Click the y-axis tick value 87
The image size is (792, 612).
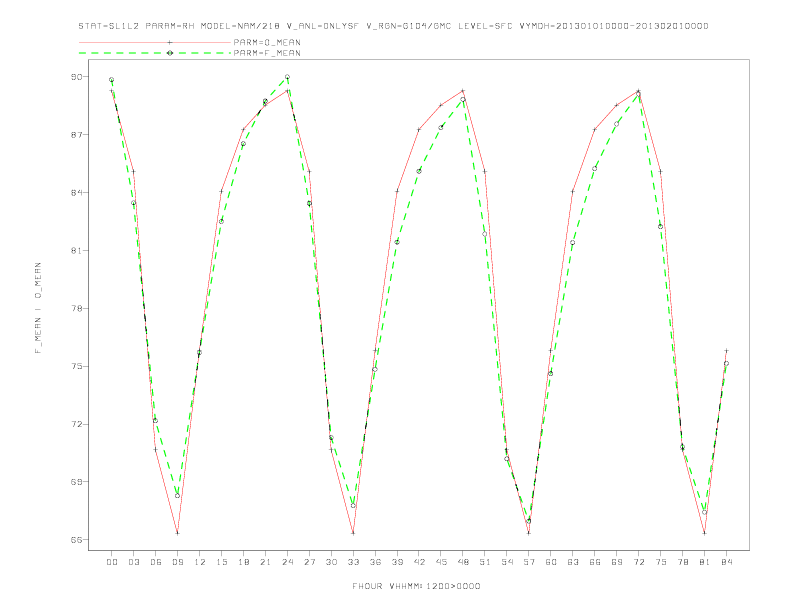[77, 135]
